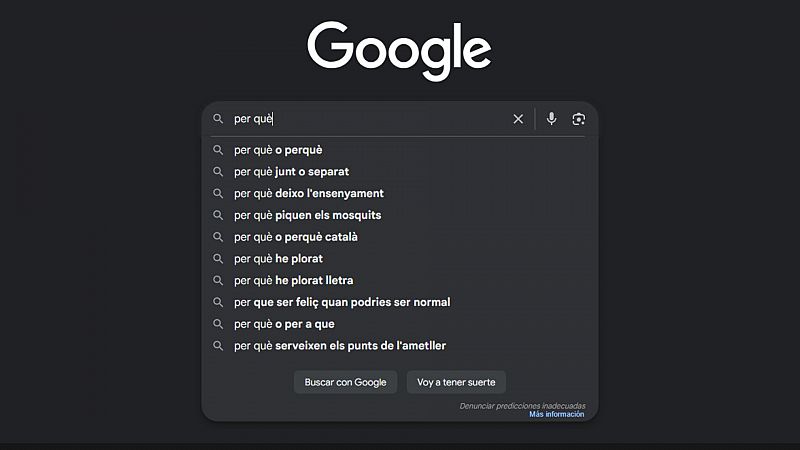
Task: Click magnifier icon beside 'per què o perquè'
Action: tap(217, 150)
